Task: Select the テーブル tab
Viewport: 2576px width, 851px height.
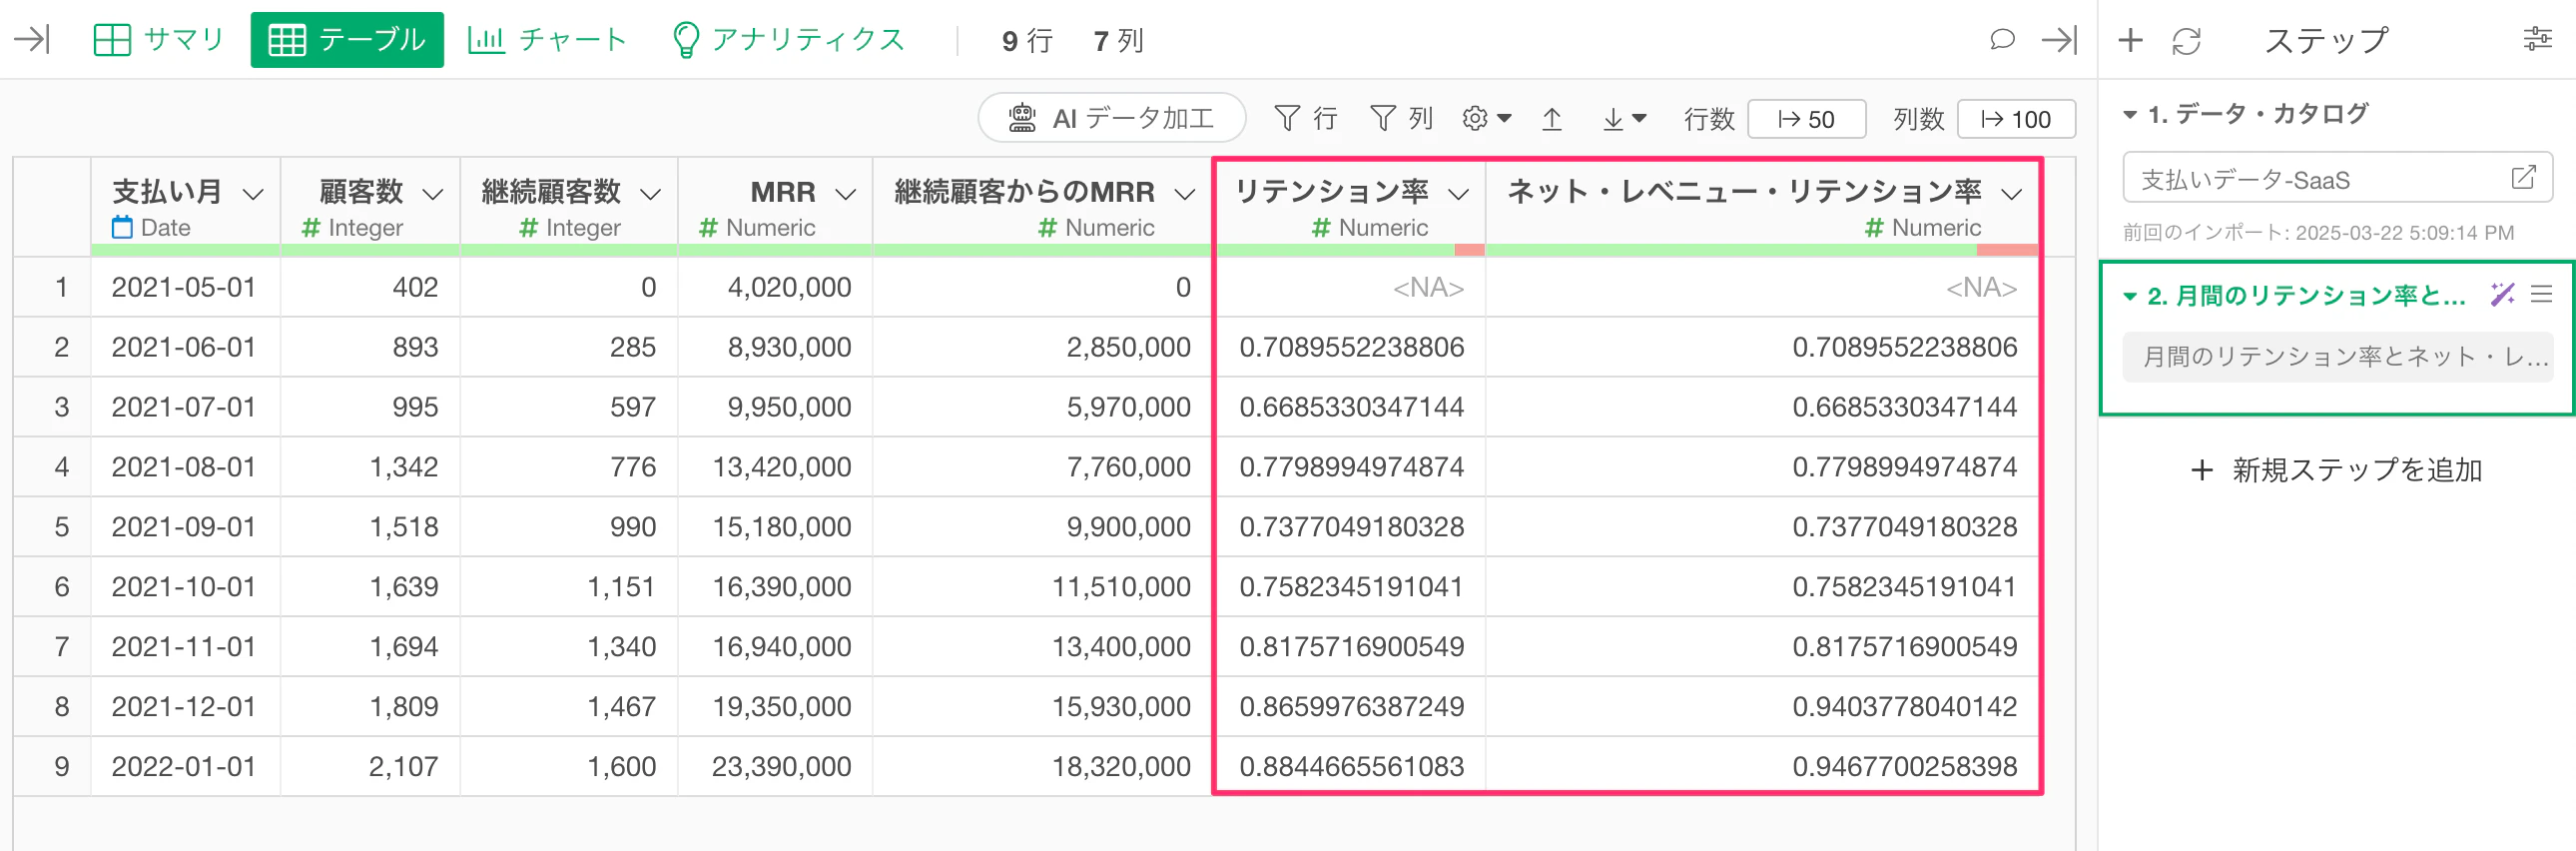Action: pos(347,40)
